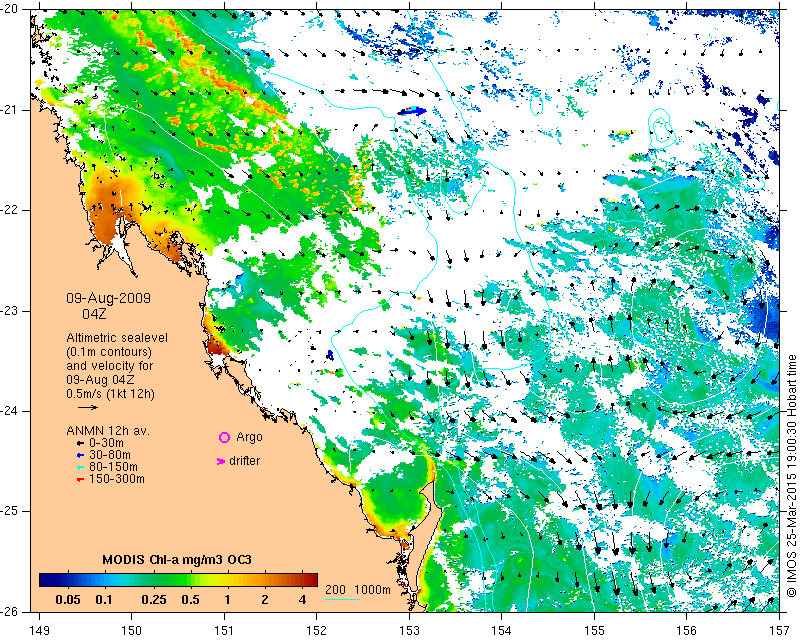Click the -21 latitude axis label

[10, 110]
